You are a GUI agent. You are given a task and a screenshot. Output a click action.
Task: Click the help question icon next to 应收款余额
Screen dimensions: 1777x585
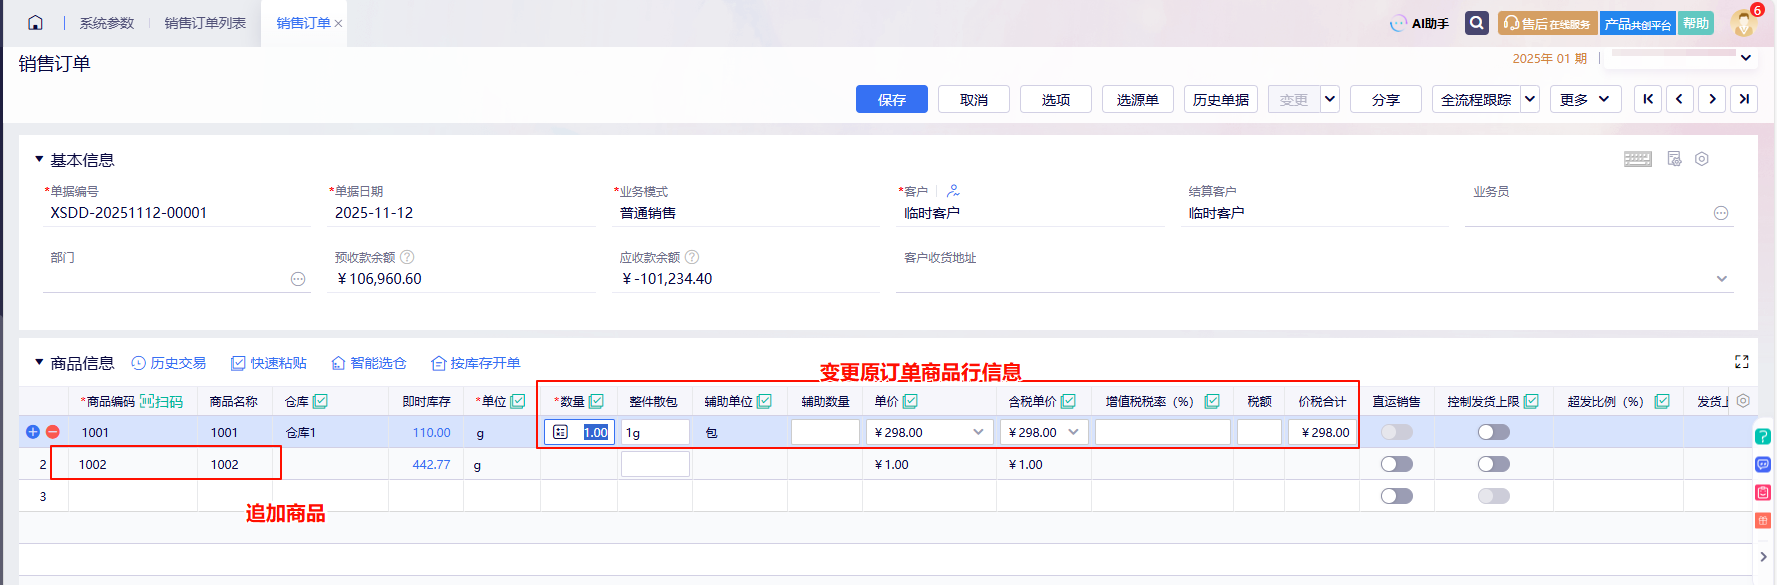pyautogui.click(x=692, y=257)
